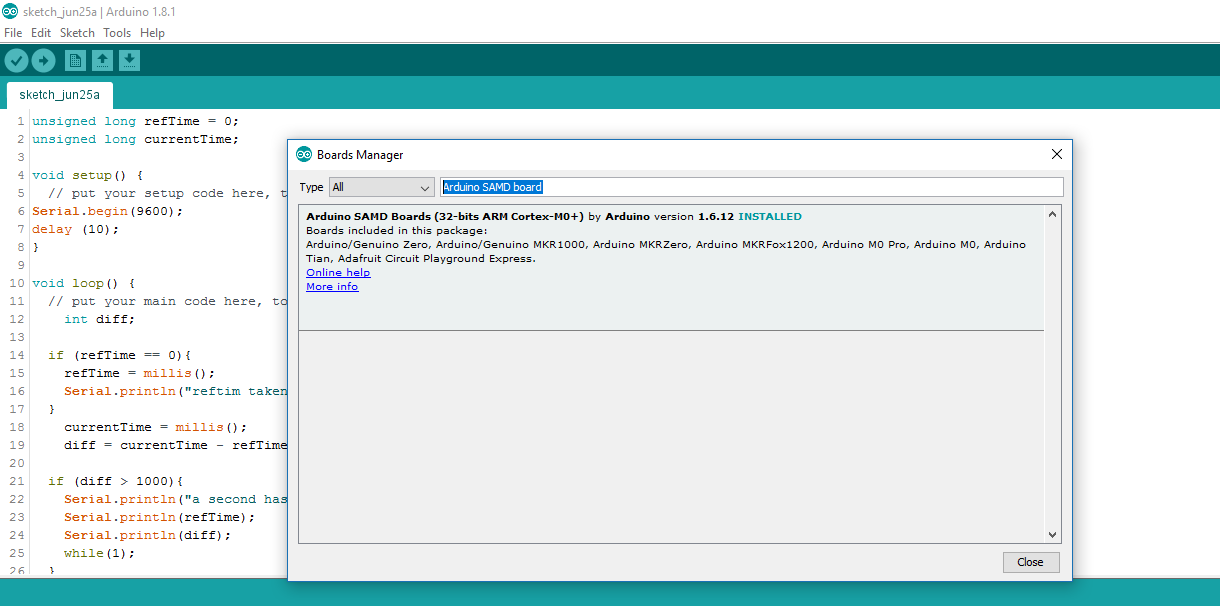Screen dimensions: 1220x606
Task: Click the Close button in Boards Manager
Action: click(1030, 562)
